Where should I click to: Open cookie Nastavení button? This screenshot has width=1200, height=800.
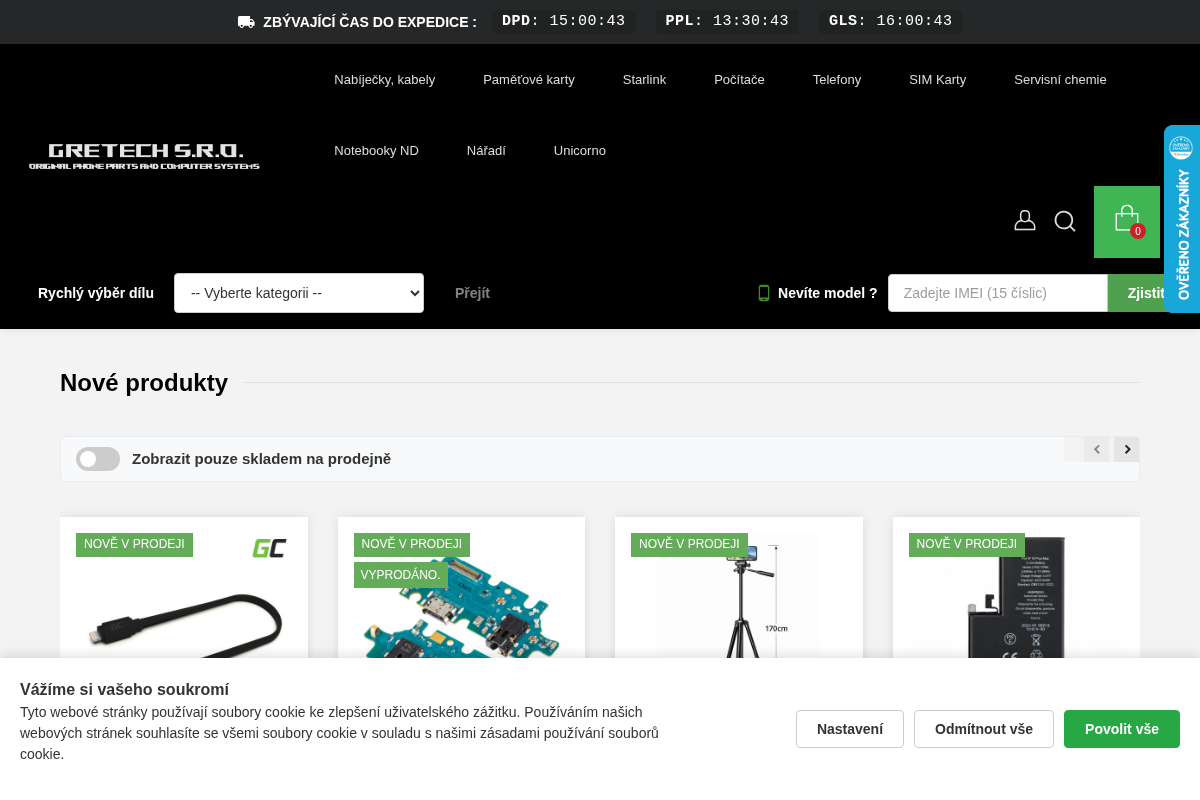point(850,729)
